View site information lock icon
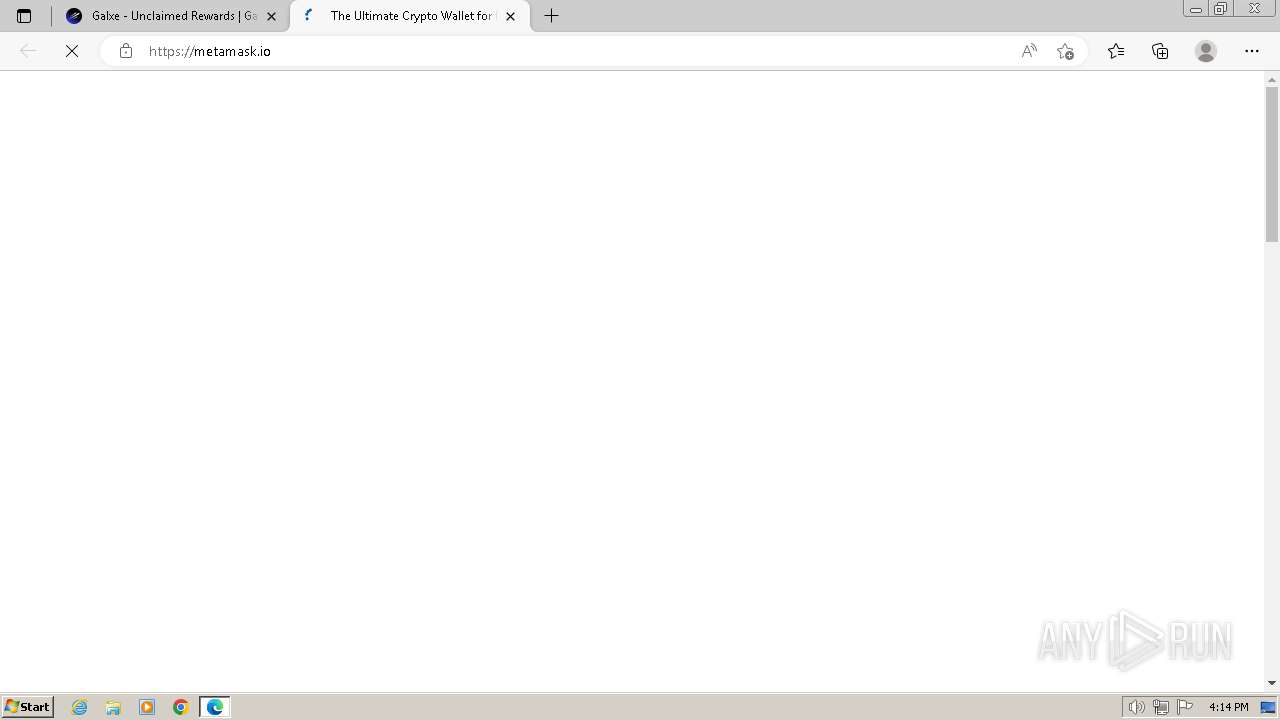 click(x=125, y=51)
